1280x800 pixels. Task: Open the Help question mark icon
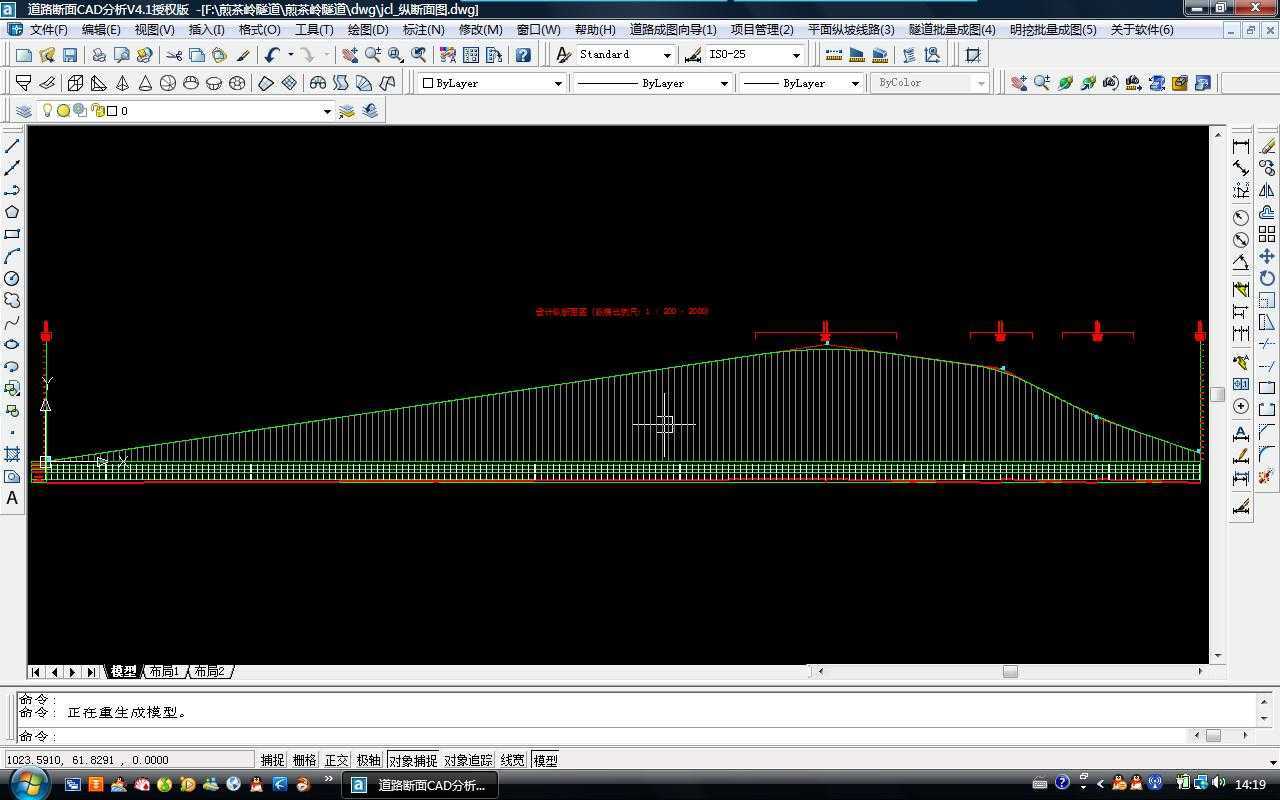pyautogui.click(x=523, y=55)
